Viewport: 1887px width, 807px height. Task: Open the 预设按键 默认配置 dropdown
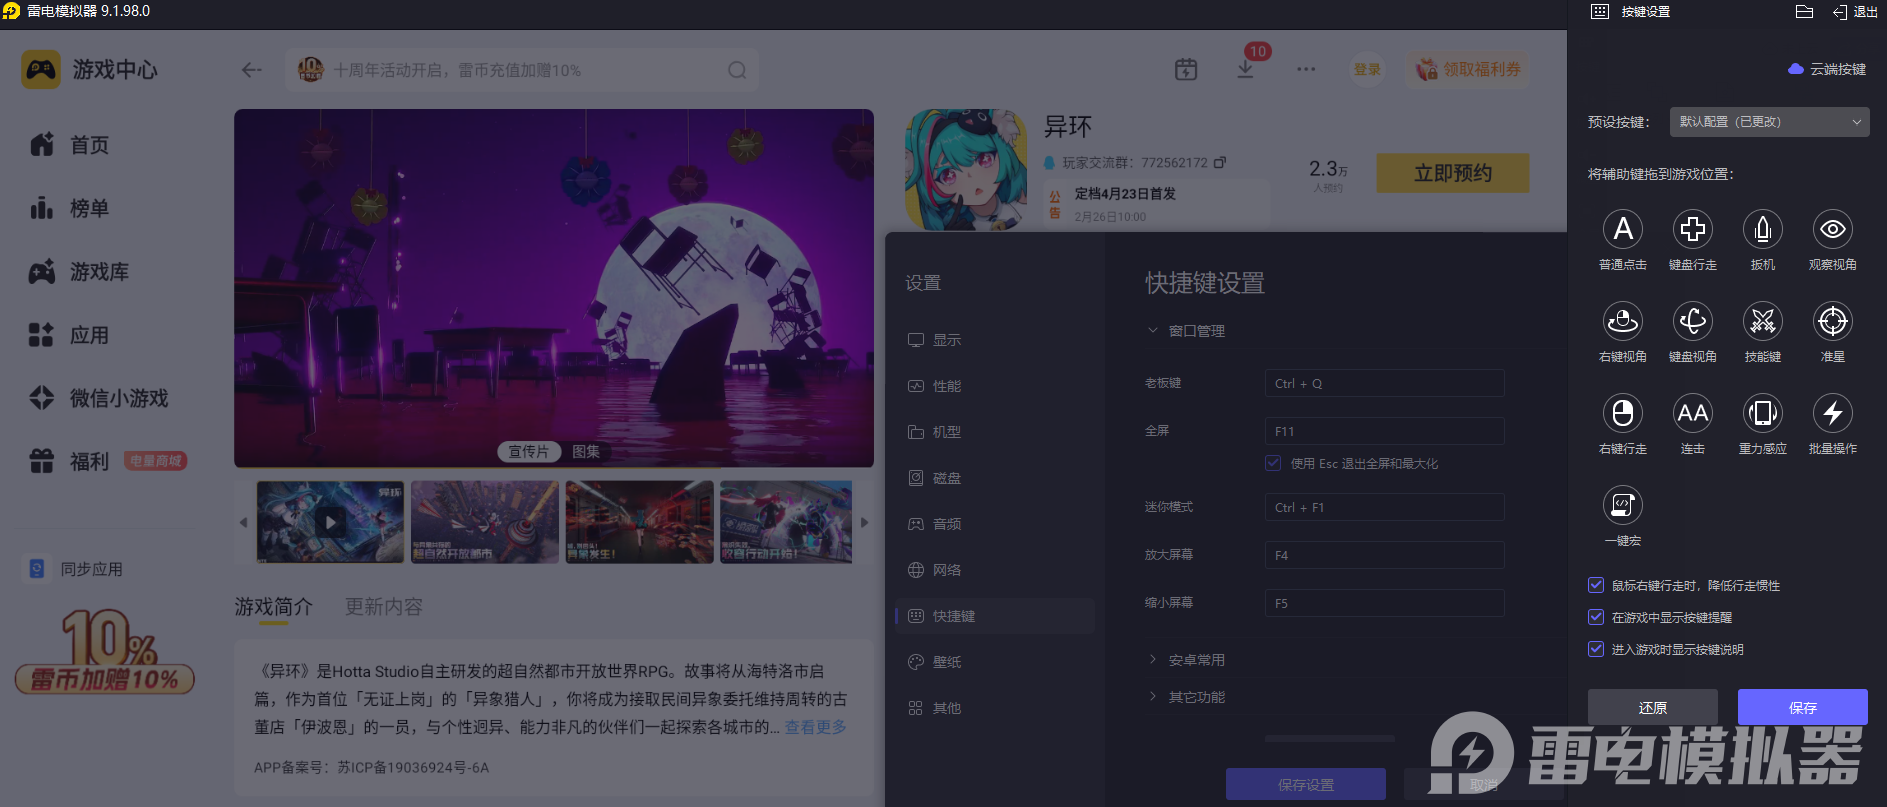pos(1770,122)
